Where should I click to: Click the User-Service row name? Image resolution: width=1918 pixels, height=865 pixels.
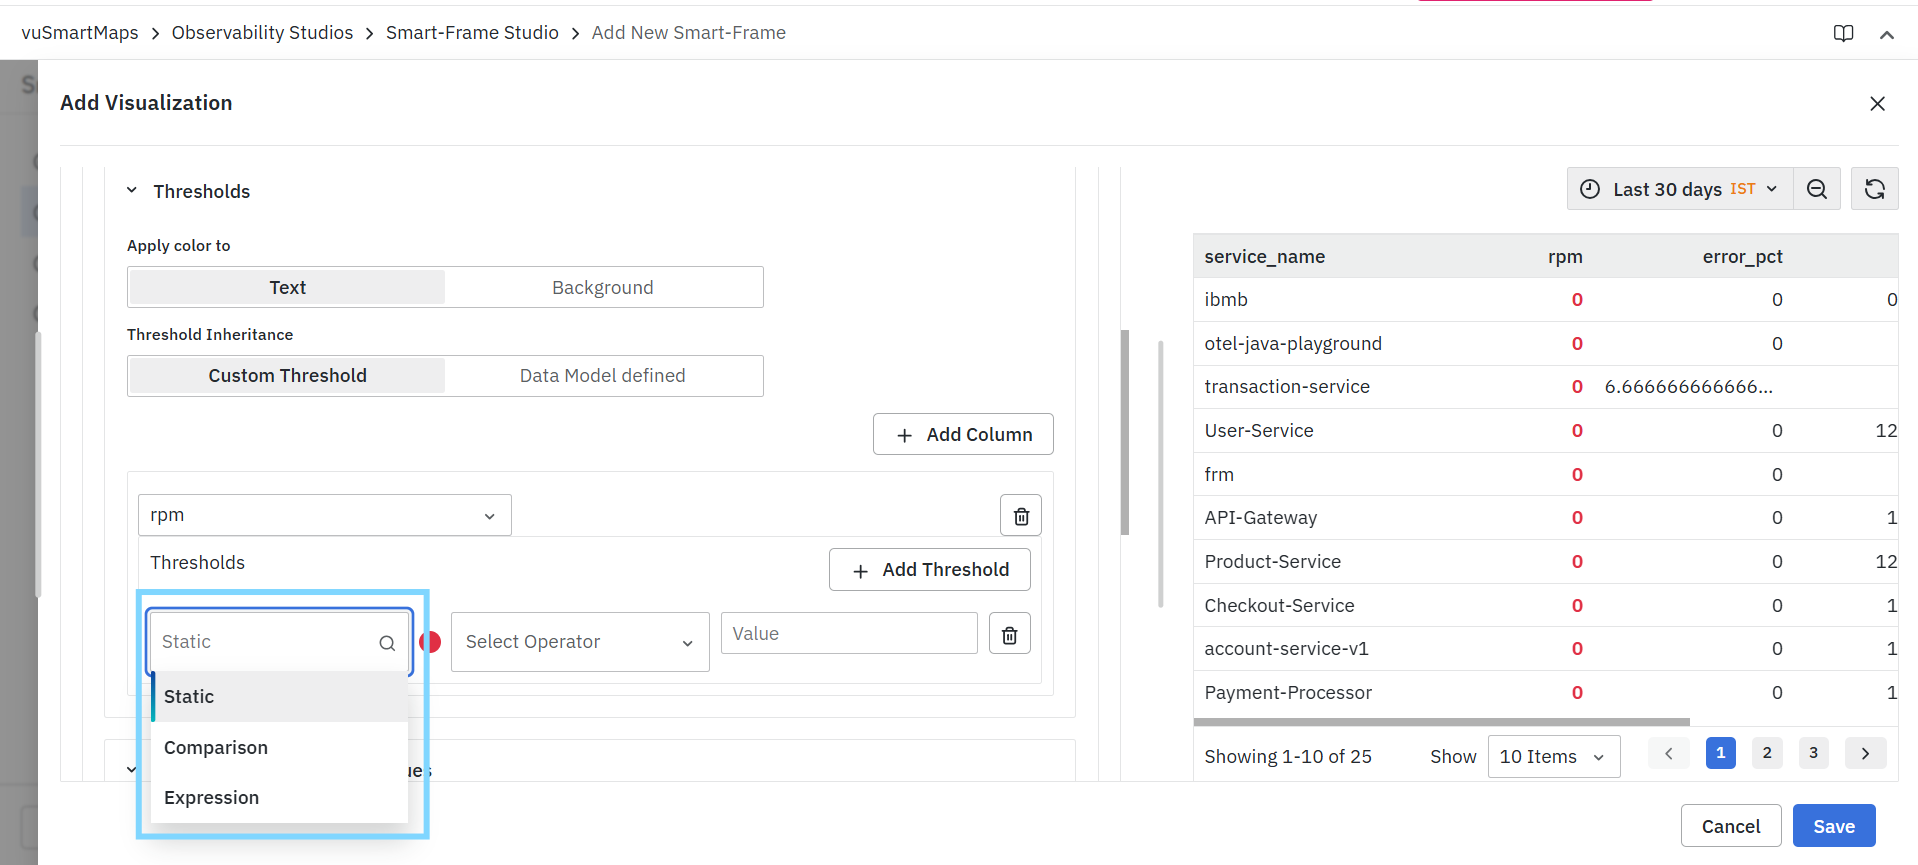point(1259,431)
